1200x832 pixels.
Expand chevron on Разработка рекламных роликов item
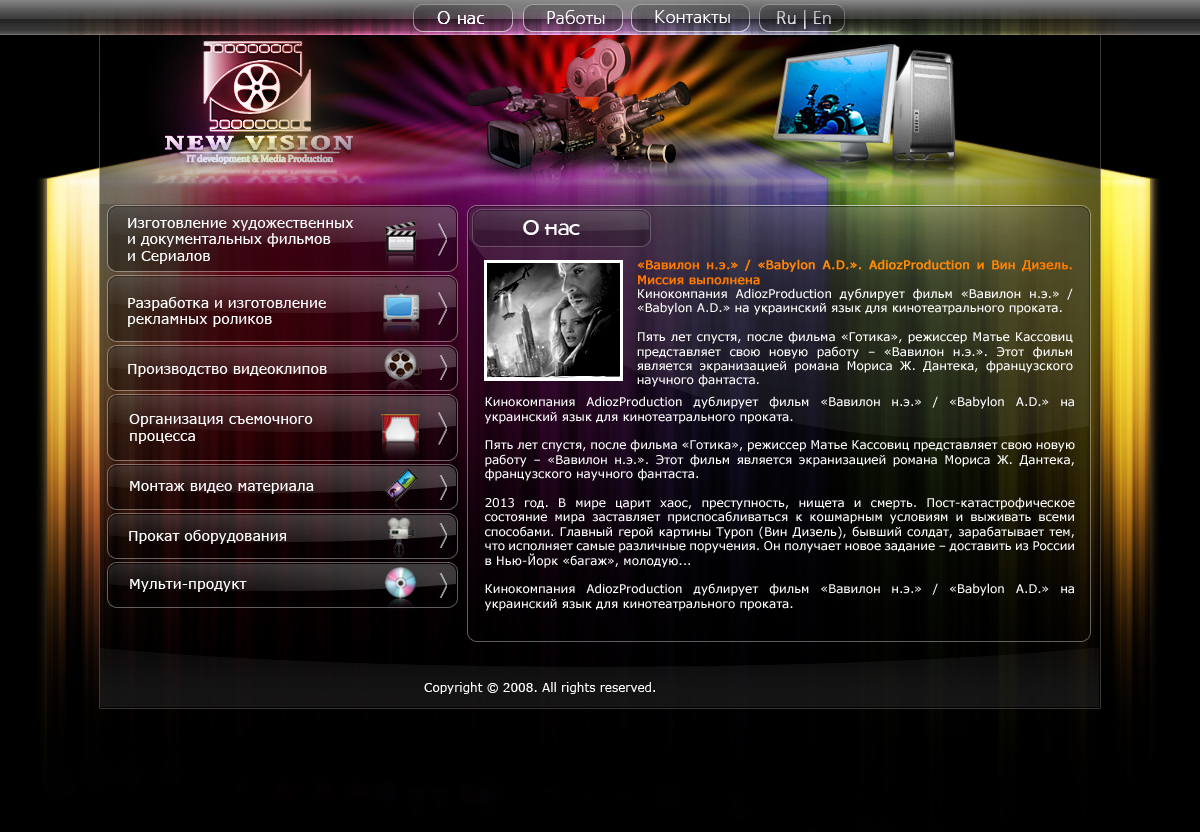[x=442, y=309]
